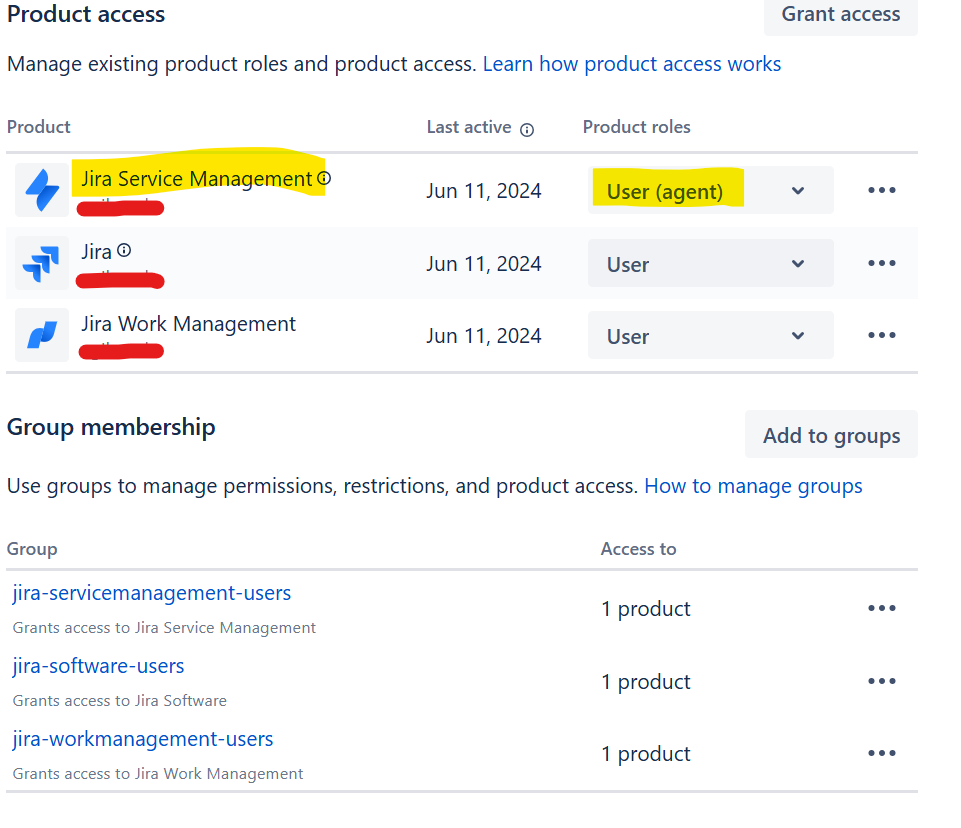Click the Add to groups button
Screen dimensions: 961x828
click(831, 434)
